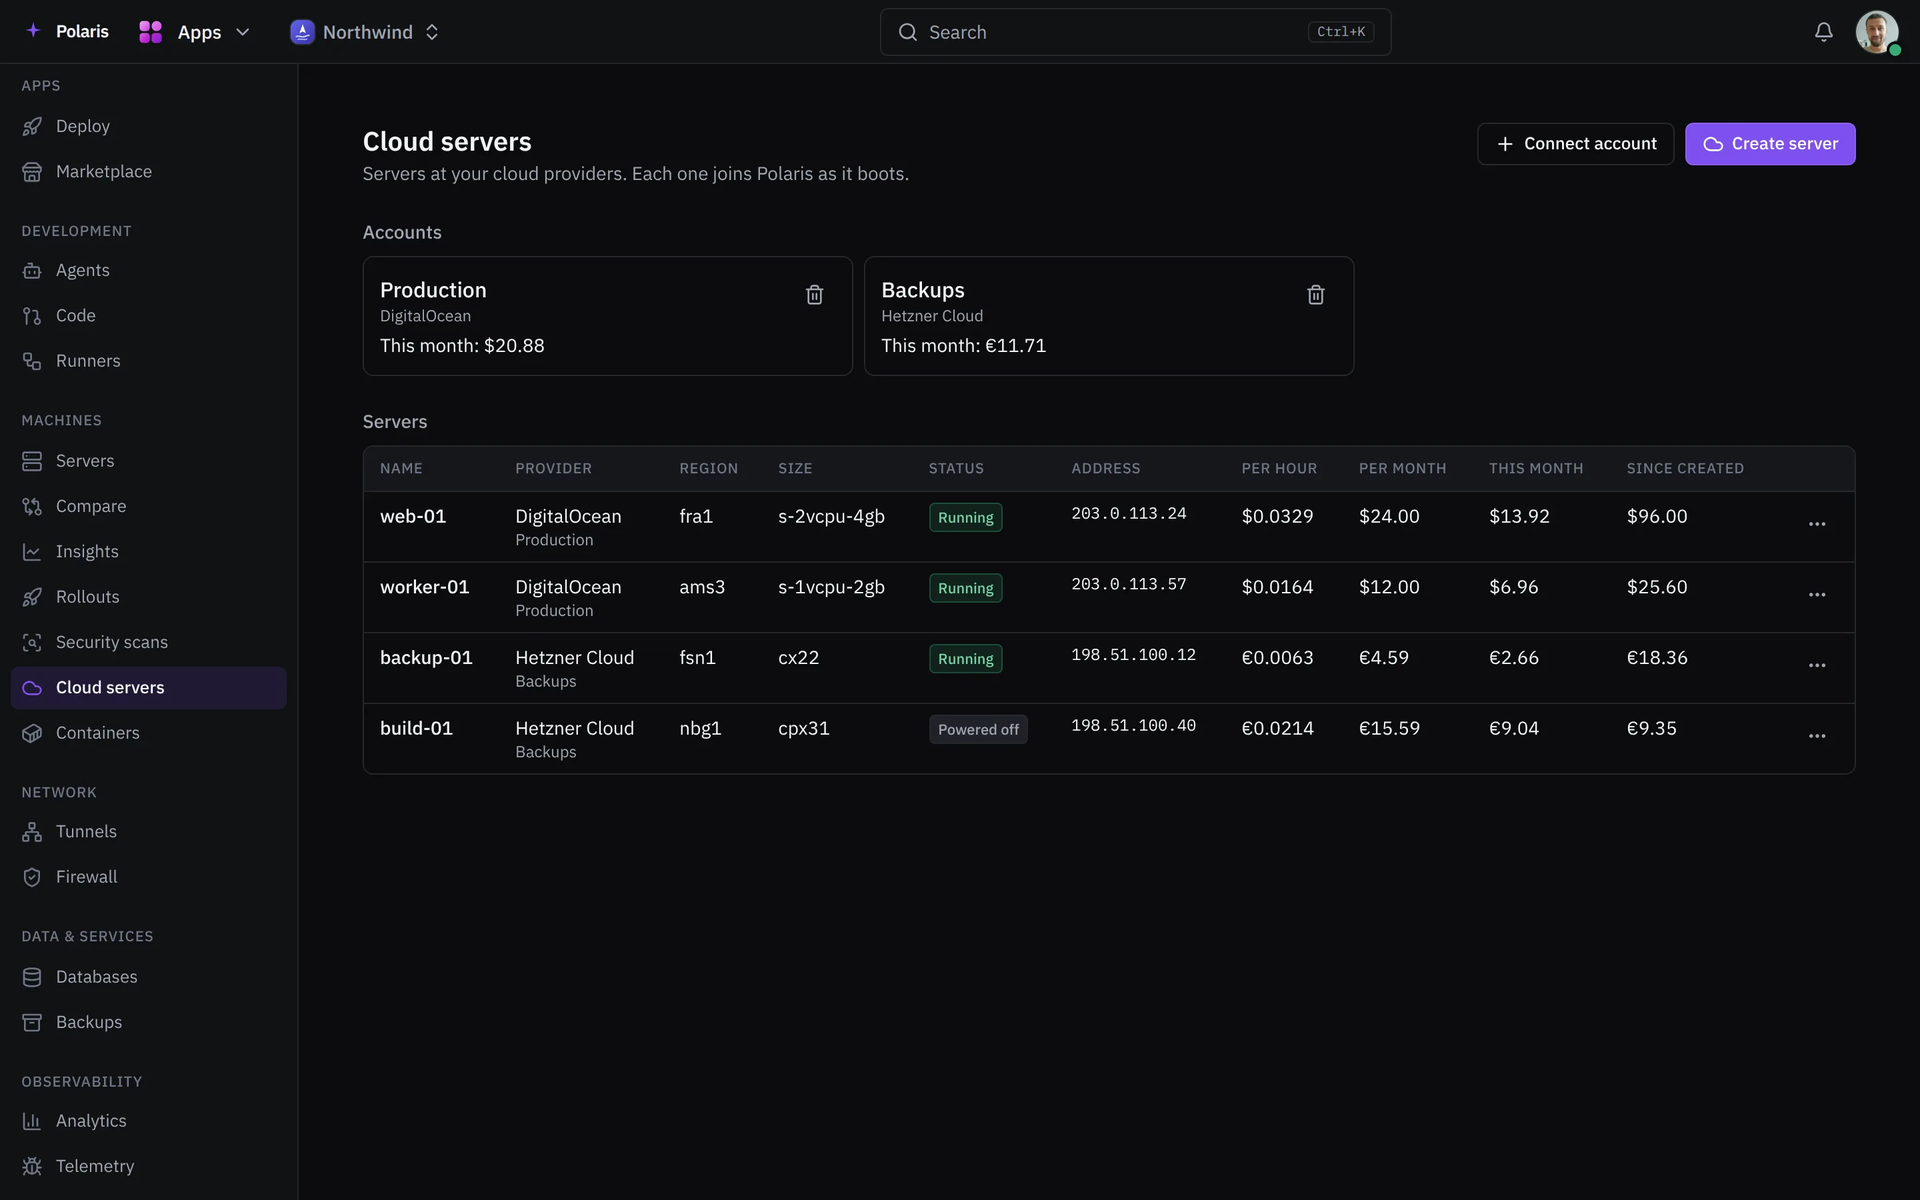The width and height of the screenshot is (1920, 1200).
Task: Open actions menu for web-01
Action: [1817, 524]
